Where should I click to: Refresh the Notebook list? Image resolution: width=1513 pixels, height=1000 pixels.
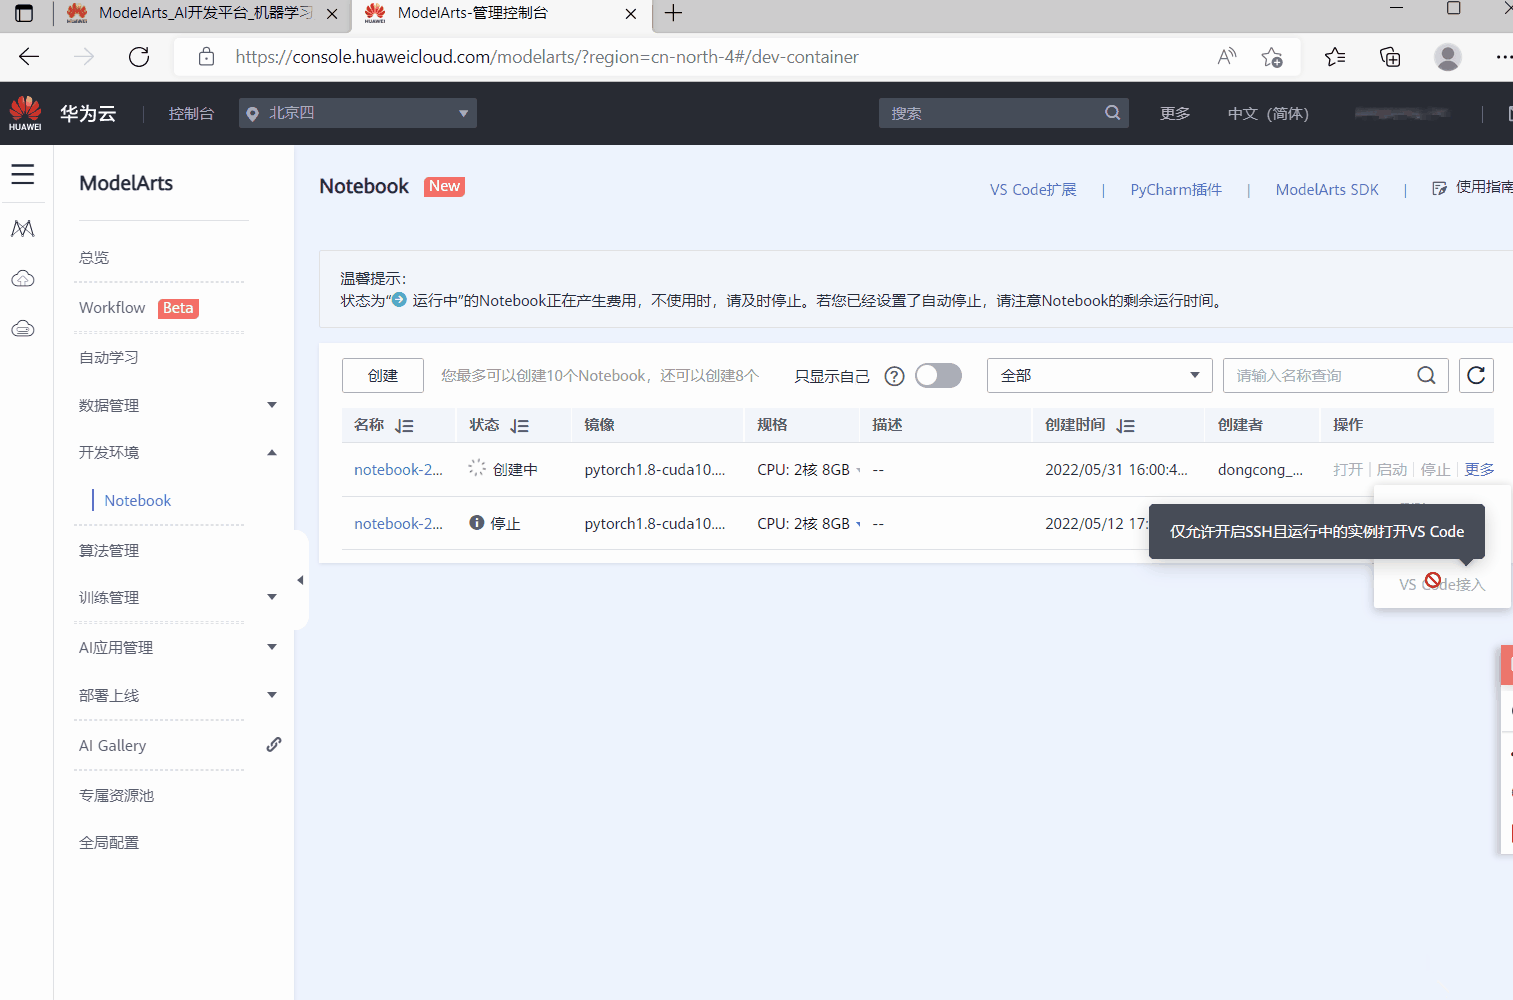(x=1476, y=375)
